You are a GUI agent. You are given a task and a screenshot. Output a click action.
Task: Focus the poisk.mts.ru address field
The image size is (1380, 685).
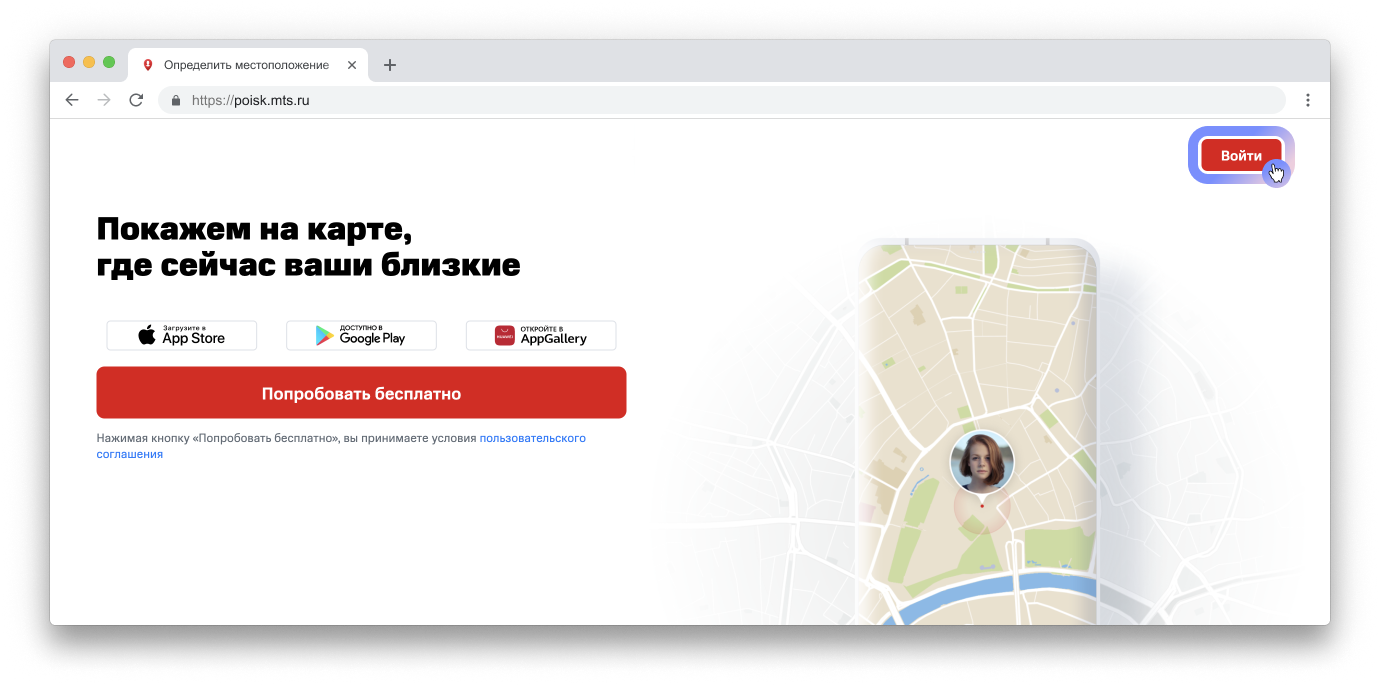tap(700, 100)
